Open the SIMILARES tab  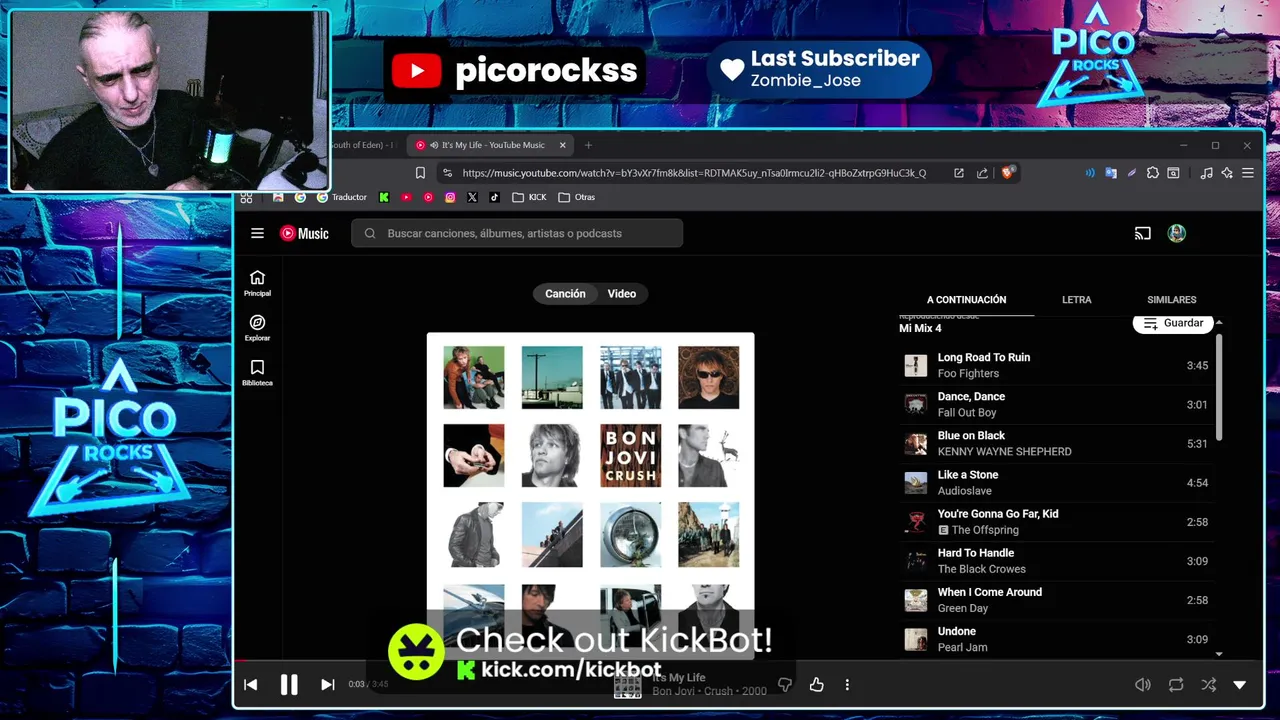pyautogui.click(x=1172, y=300)
